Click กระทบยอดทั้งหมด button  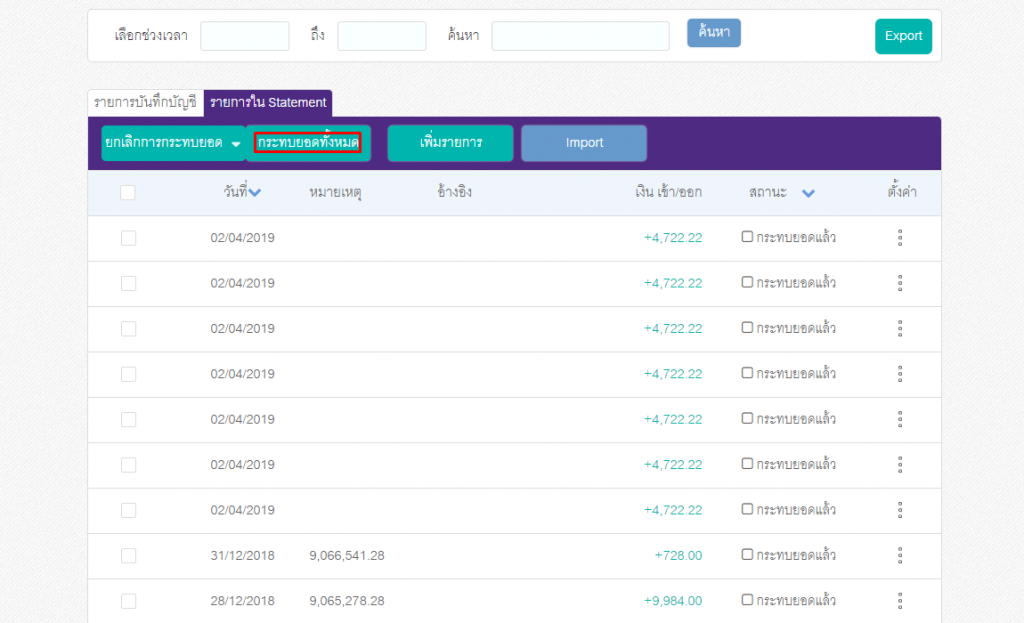[308, 142]
